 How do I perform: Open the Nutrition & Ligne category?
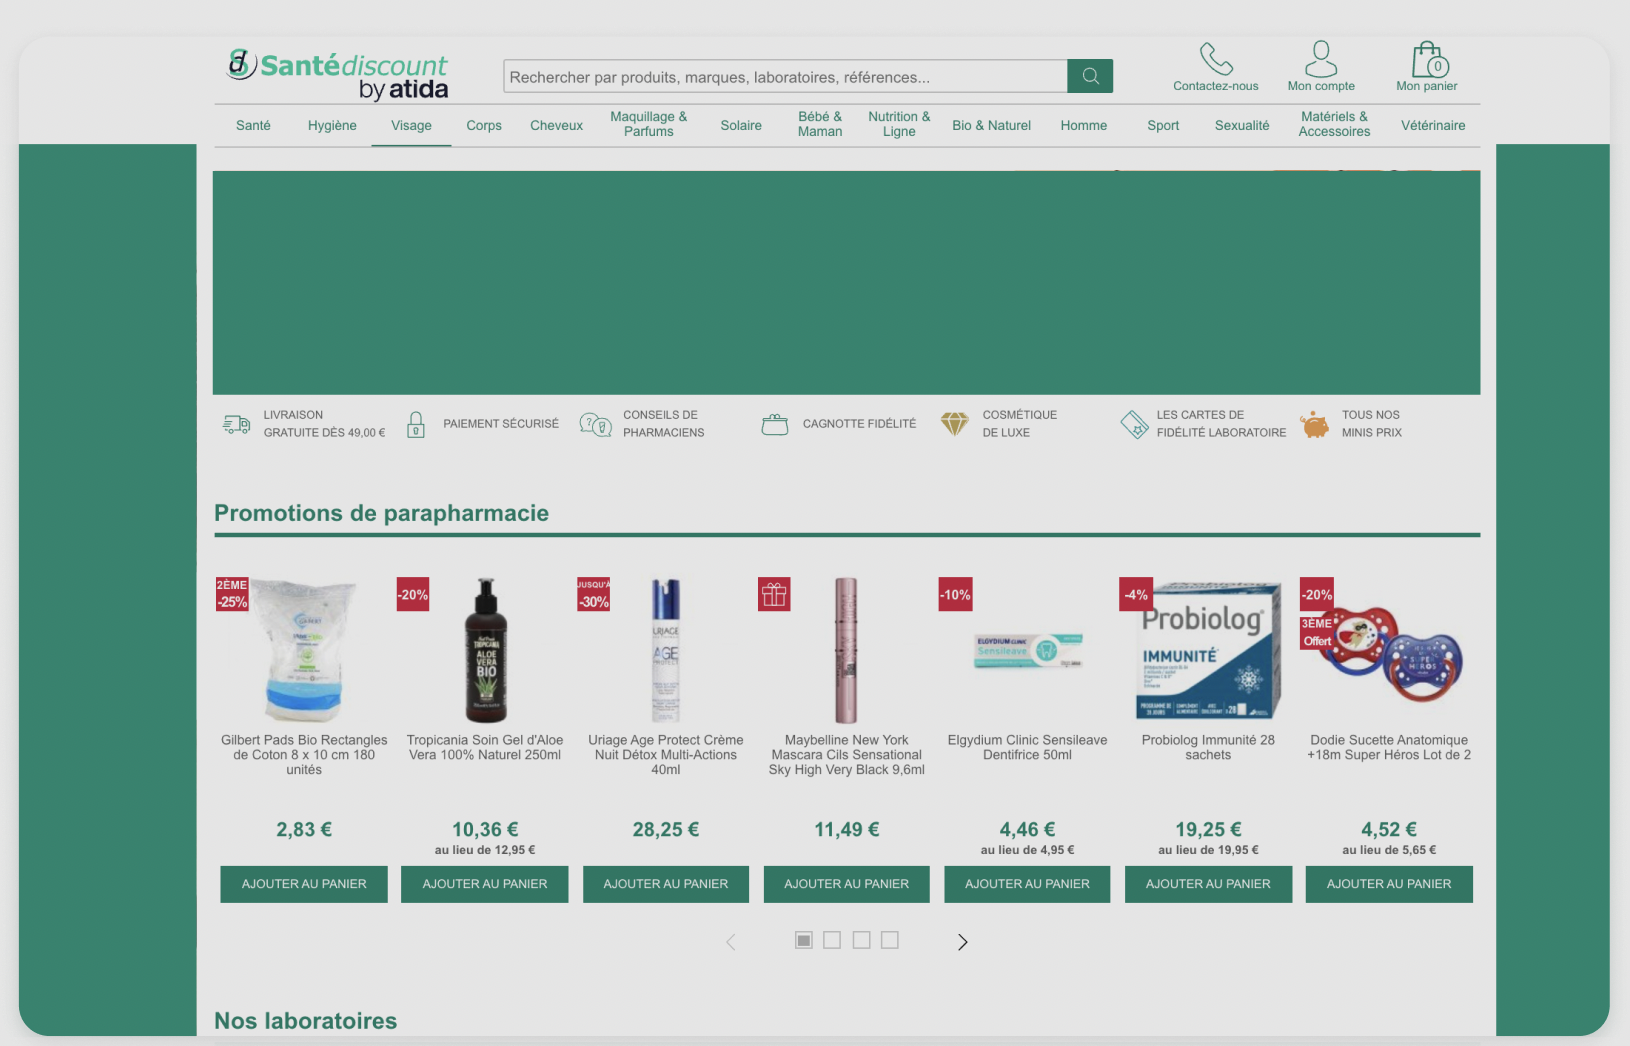[x=899, y=124]
